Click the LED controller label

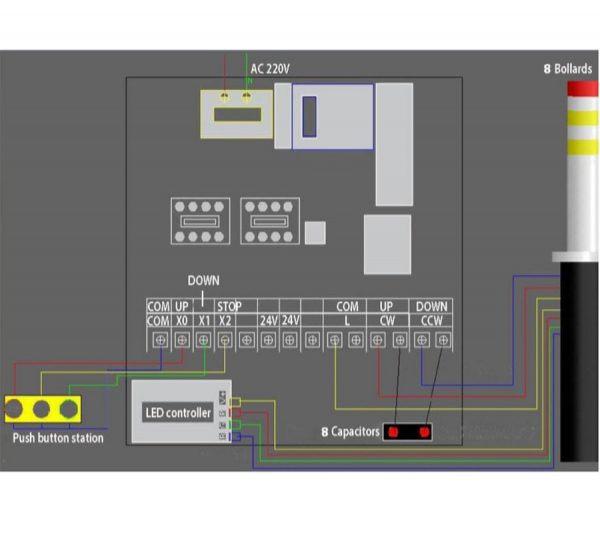click(178, 412)
